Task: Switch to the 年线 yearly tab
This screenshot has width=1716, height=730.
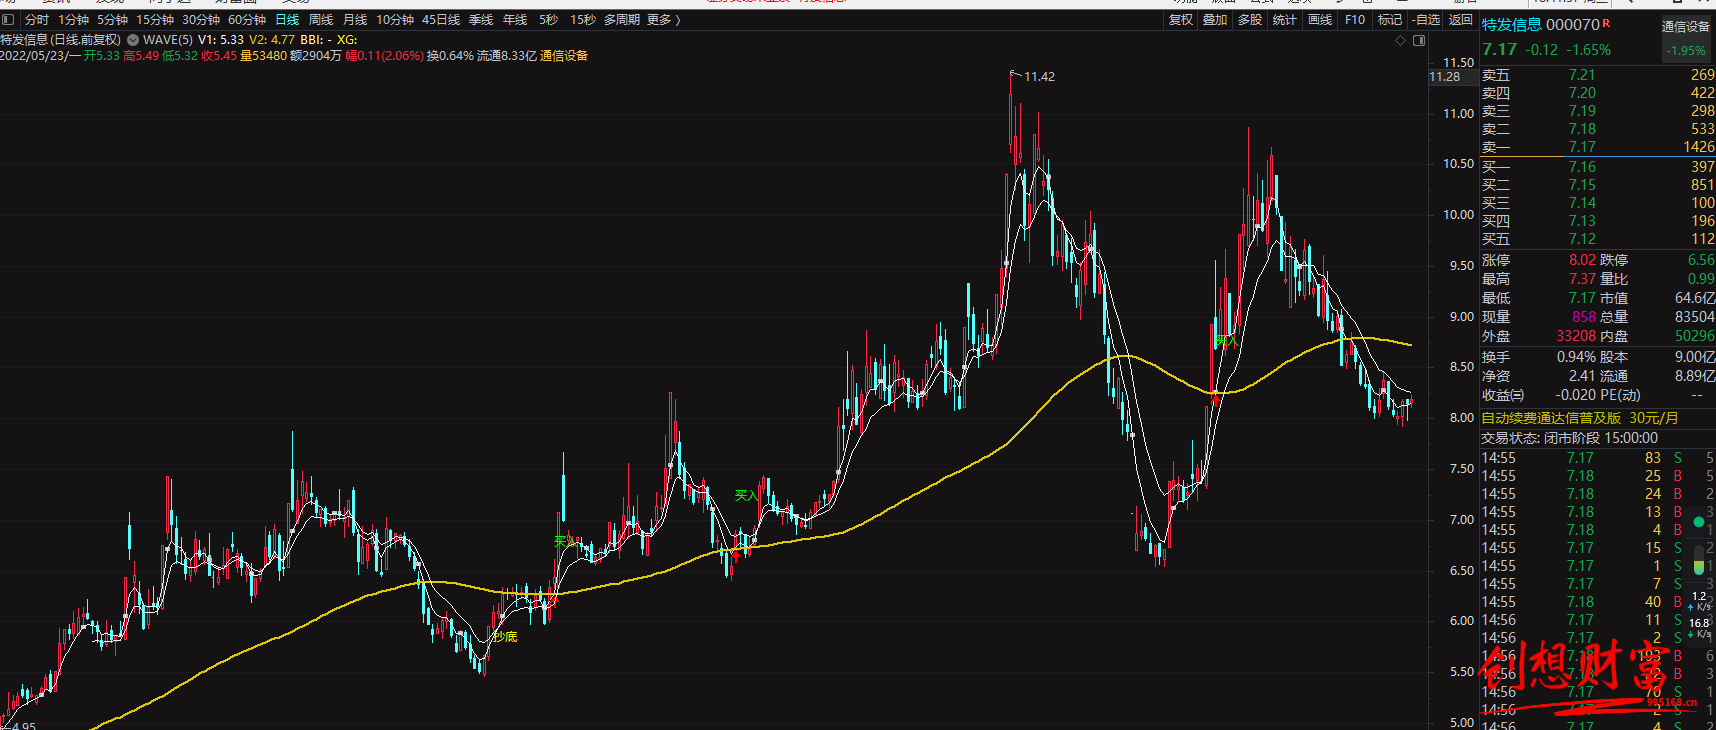Action: (515, 20)
